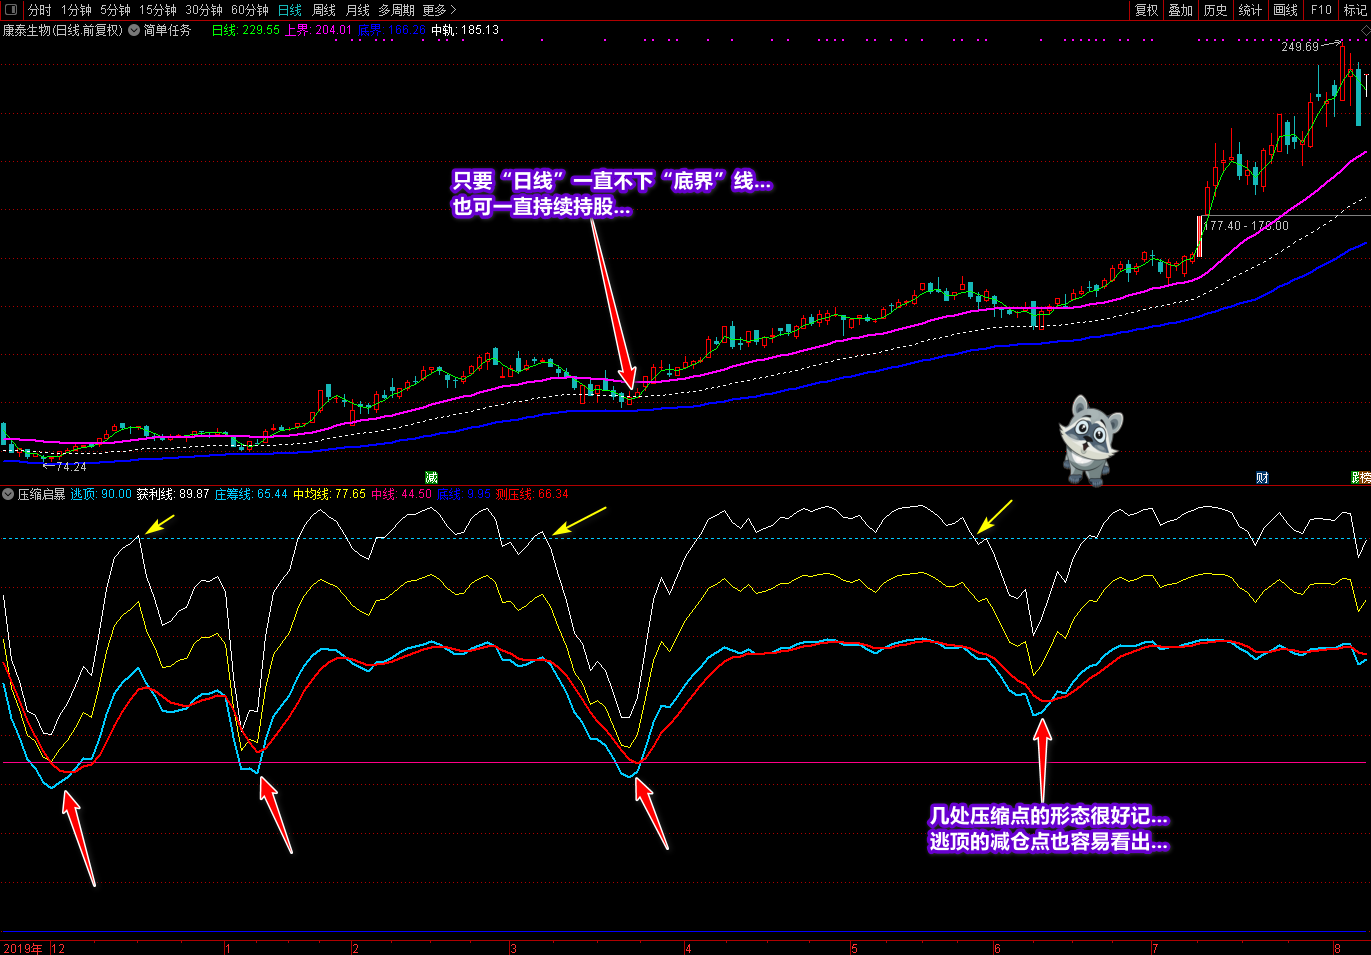
Task: Click the 74.24 low price label
Action: (71, 467)
